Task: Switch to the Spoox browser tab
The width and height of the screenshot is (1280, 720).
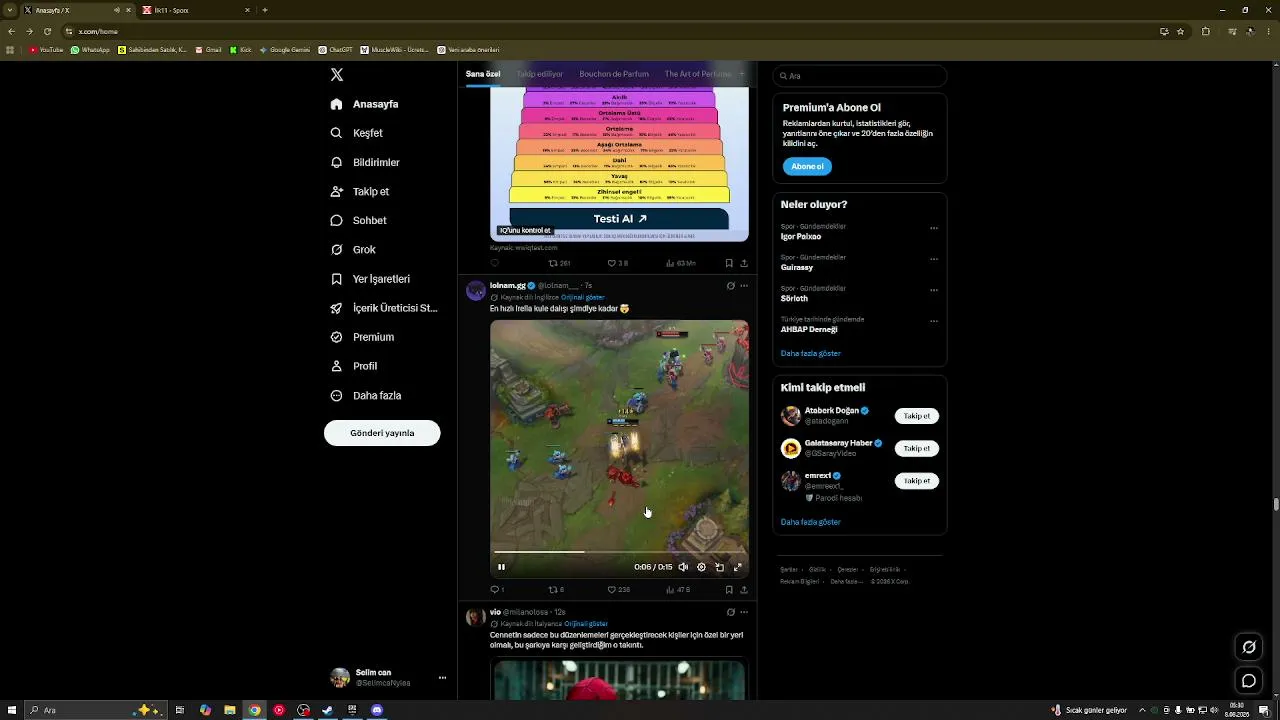Action: [196, 10]
